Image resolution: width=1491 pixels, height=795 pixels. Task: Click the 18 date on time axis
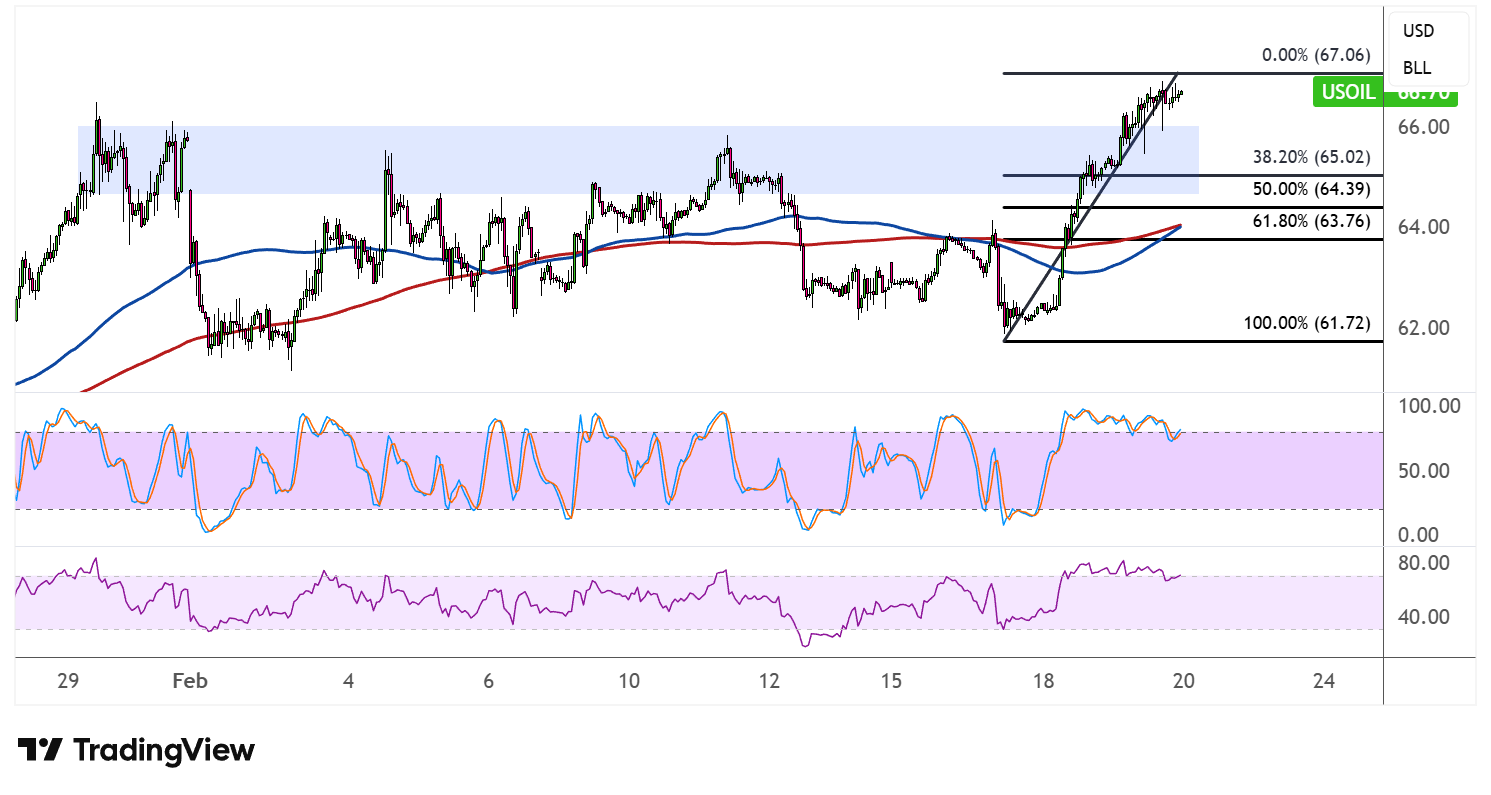click(1043, 681)
